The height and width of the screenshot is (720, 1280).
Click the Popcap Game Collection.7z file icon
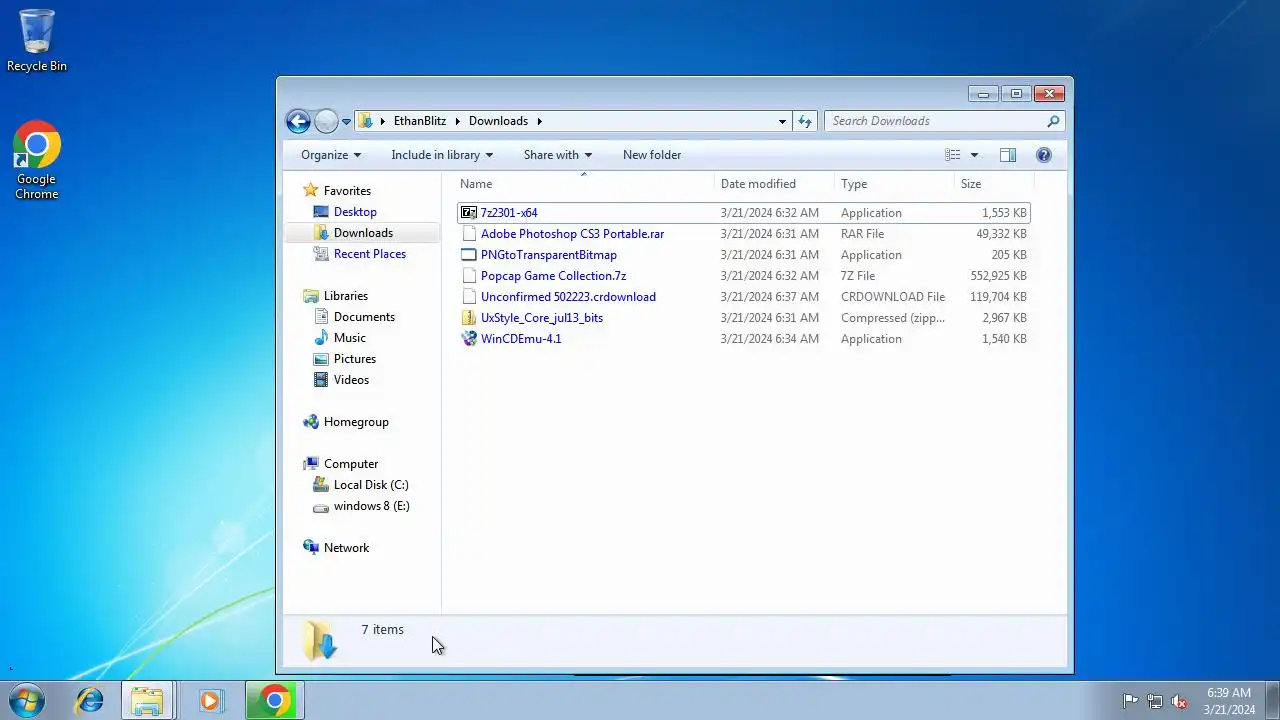469,276
